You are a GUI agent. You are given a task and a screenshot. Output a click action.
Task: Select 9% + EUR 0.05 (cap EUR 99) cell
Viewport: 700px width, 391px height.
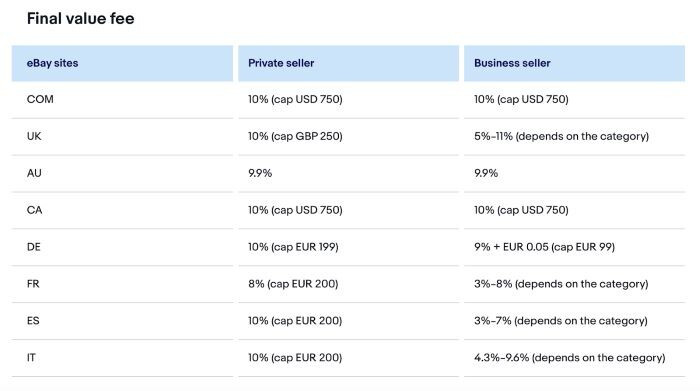coord(545,247)
